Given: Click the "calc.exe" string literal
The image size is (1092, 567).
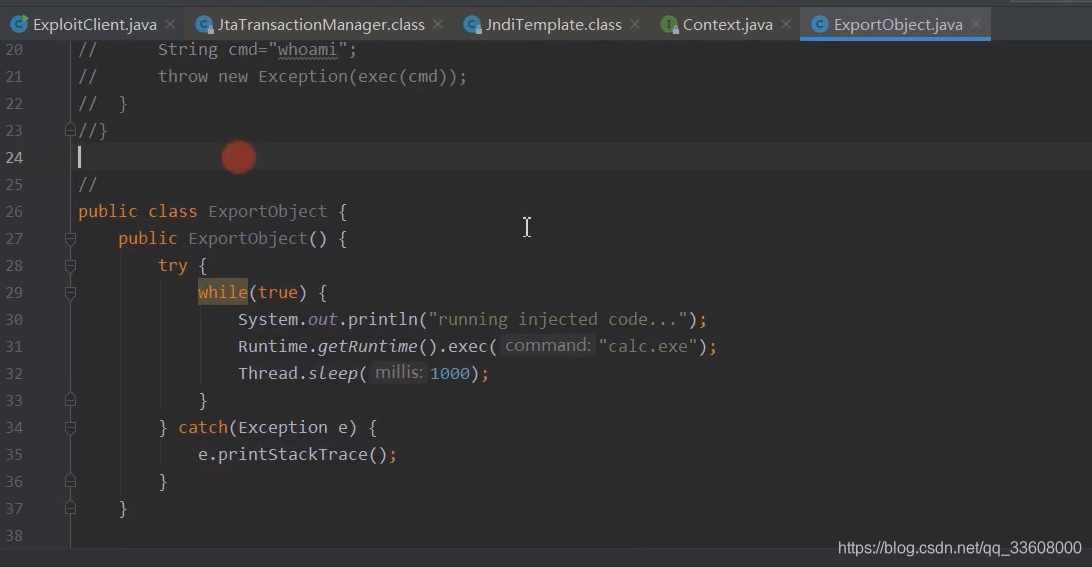Looking at the screenshot, I should (648, 346).
